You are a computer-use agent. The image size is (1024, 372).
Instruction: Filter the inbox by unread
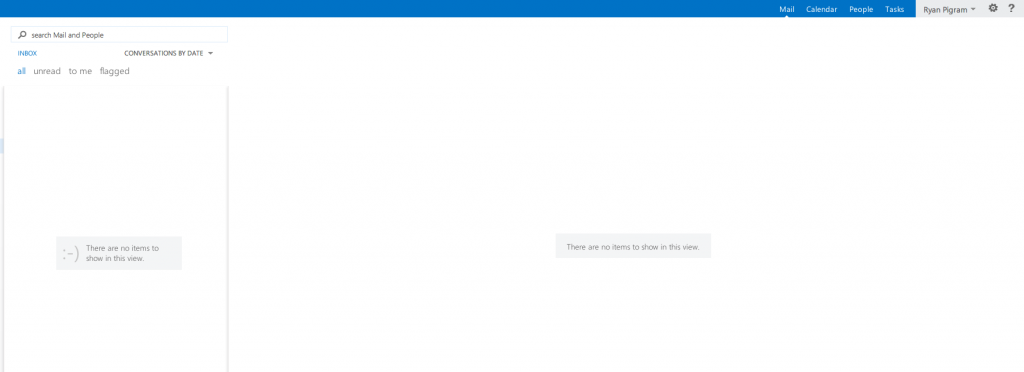[x=47, y=71]
